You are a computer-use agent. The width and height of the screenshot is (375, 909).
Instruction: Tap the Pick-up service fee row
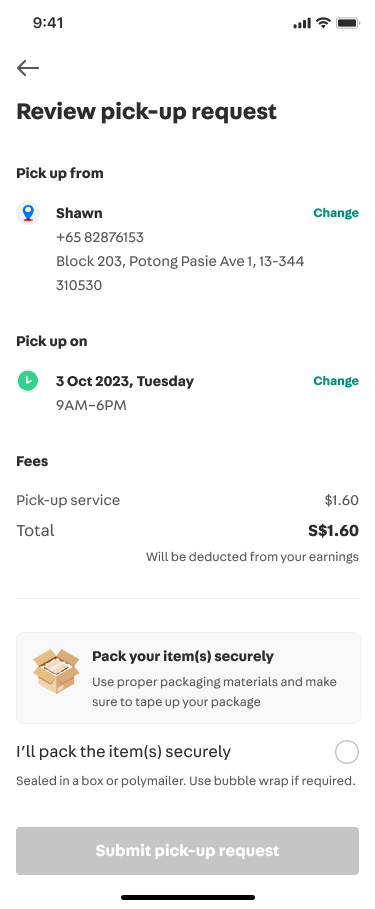(187, 500)
